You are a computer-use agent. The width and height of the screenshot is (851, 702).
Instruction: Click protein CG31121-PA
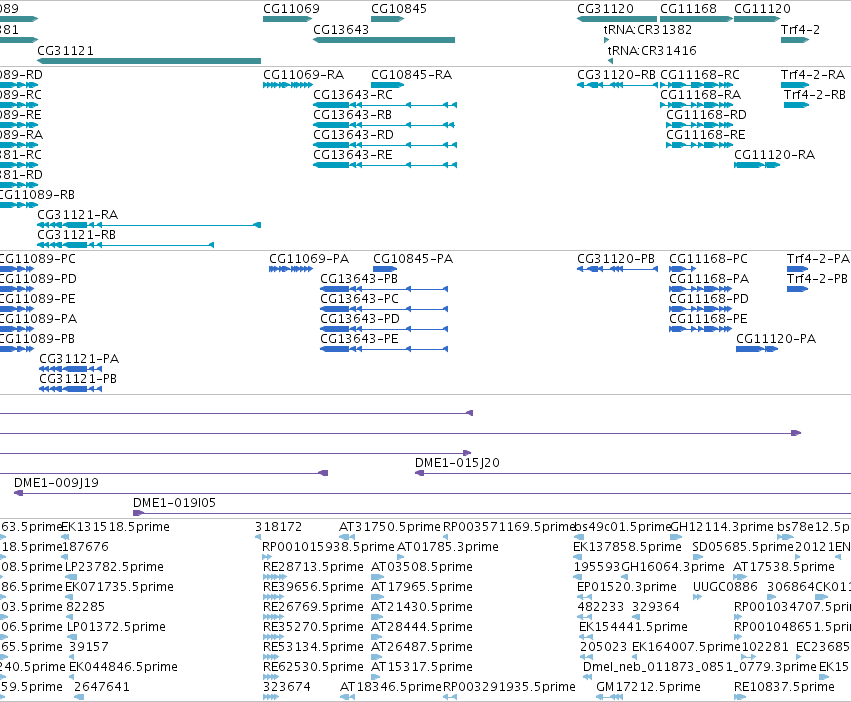tap(71, 369)
